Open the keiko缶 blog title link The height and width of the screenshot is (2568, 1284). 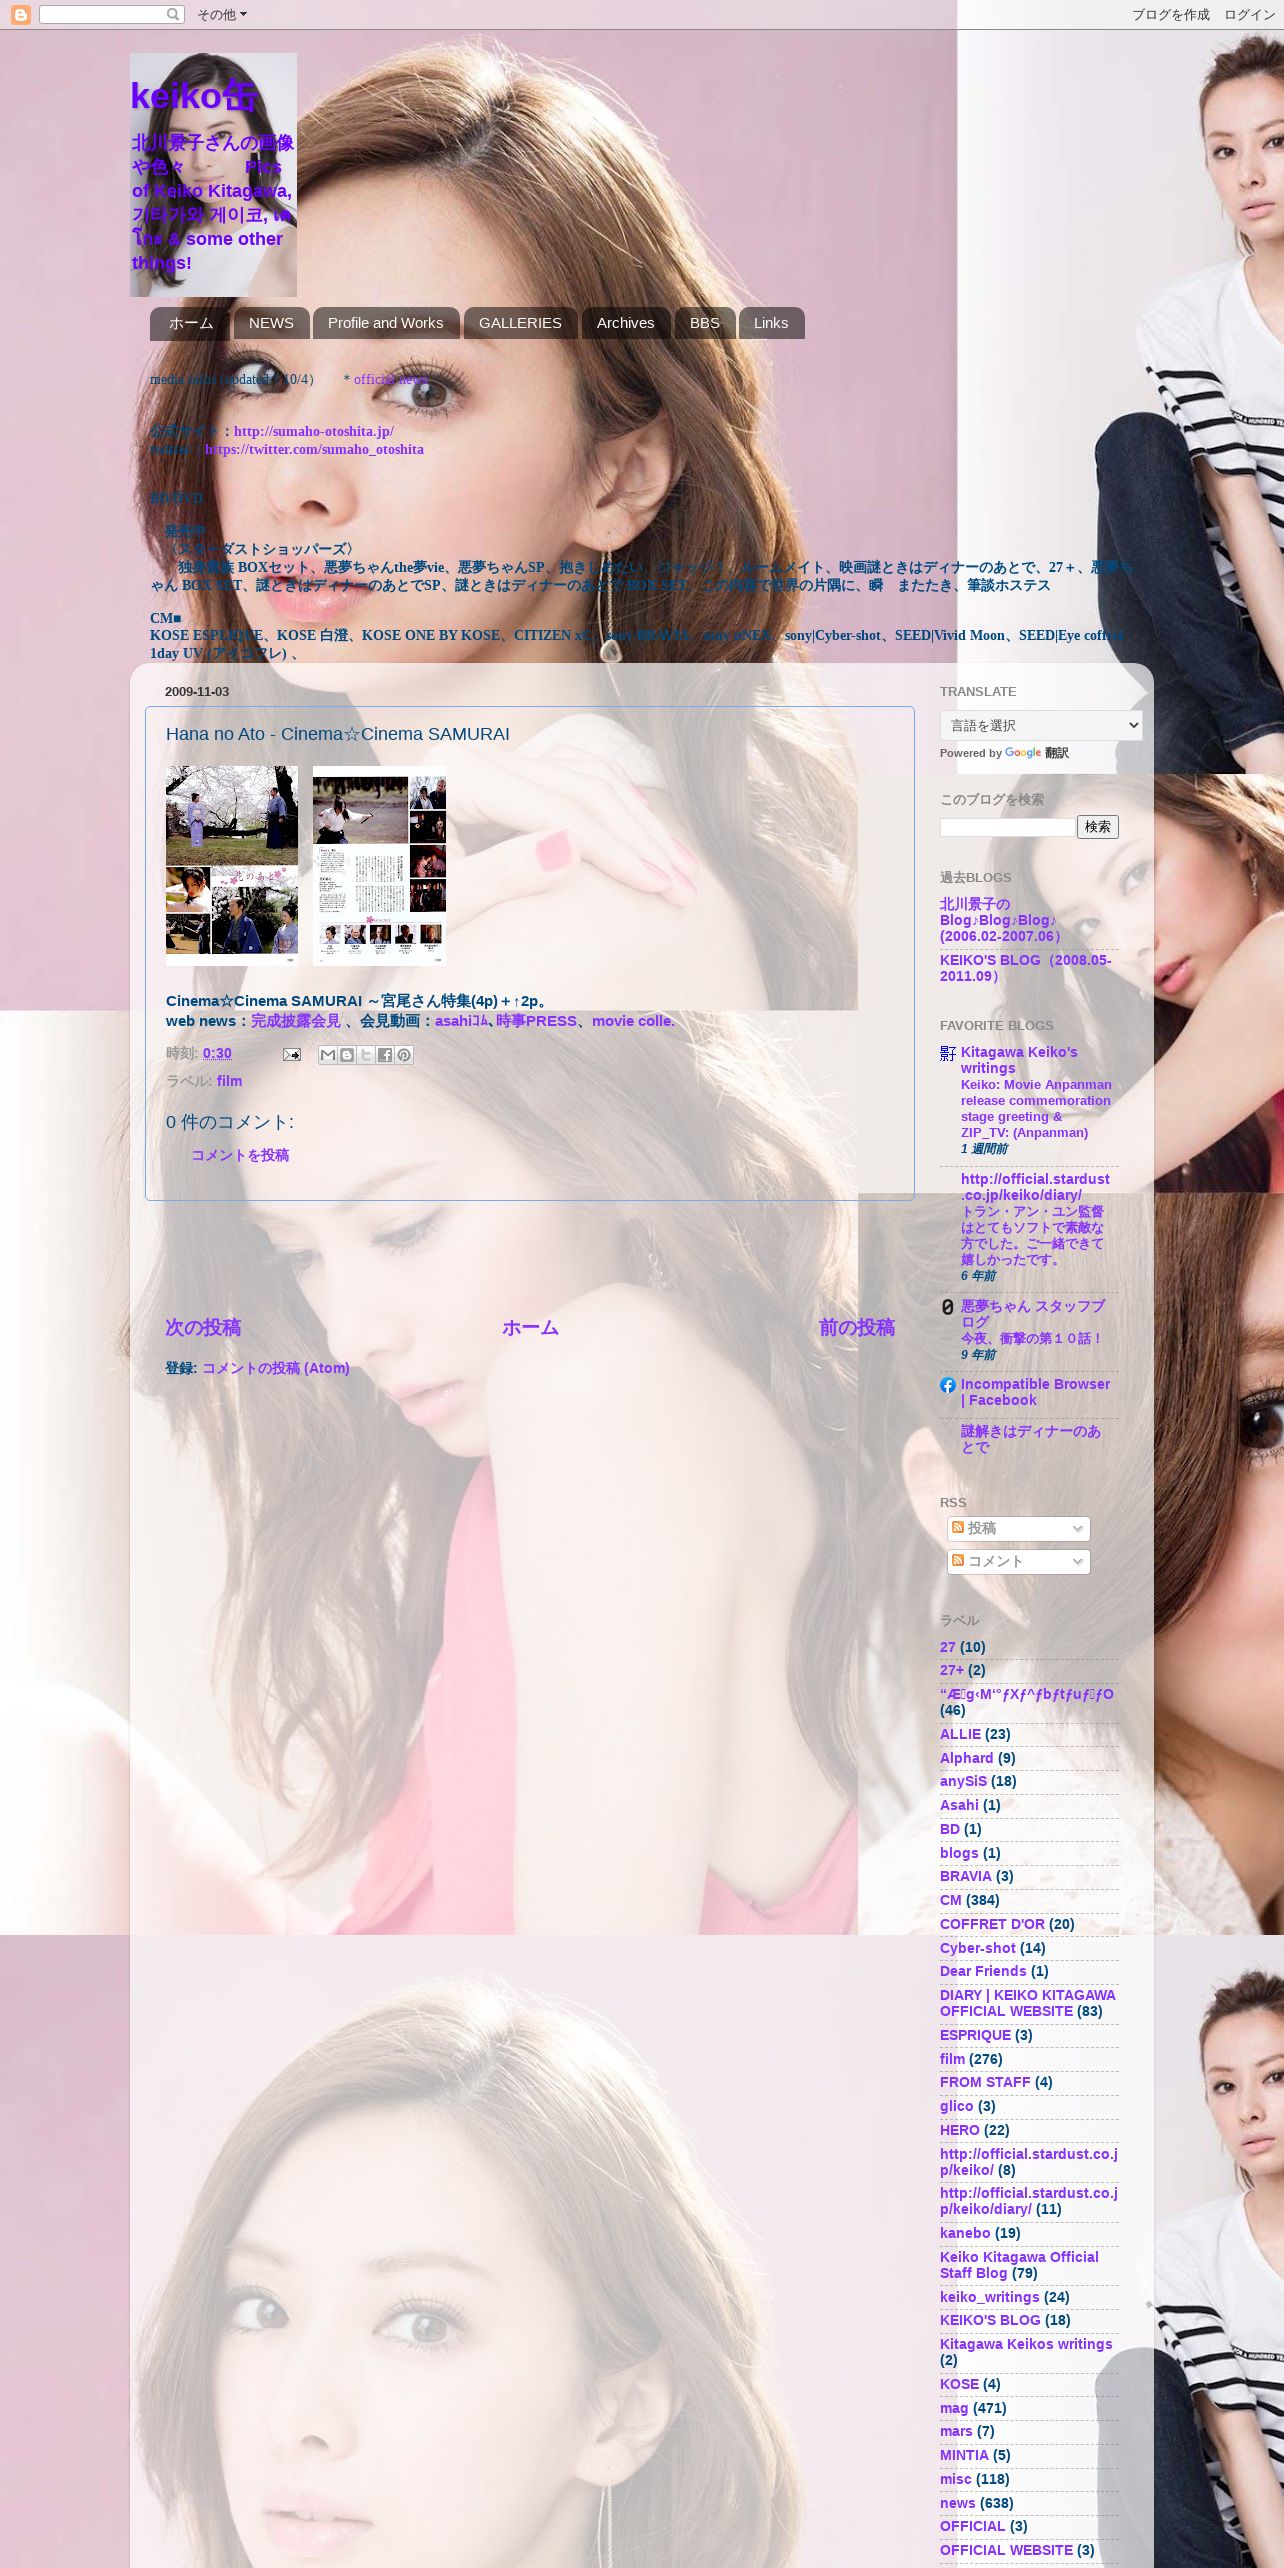(x=195, y=96)
